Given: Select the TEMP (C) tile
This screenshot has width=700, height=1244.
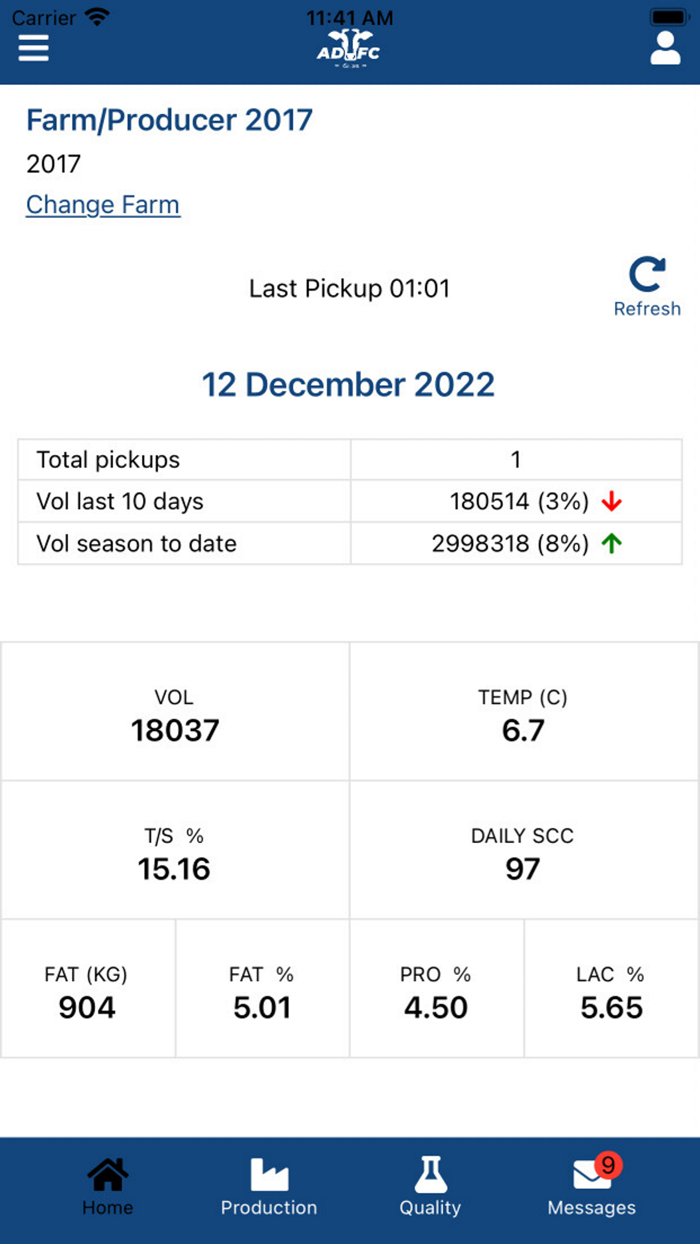Looking at the screenshot, I should [x=523, y=713].
